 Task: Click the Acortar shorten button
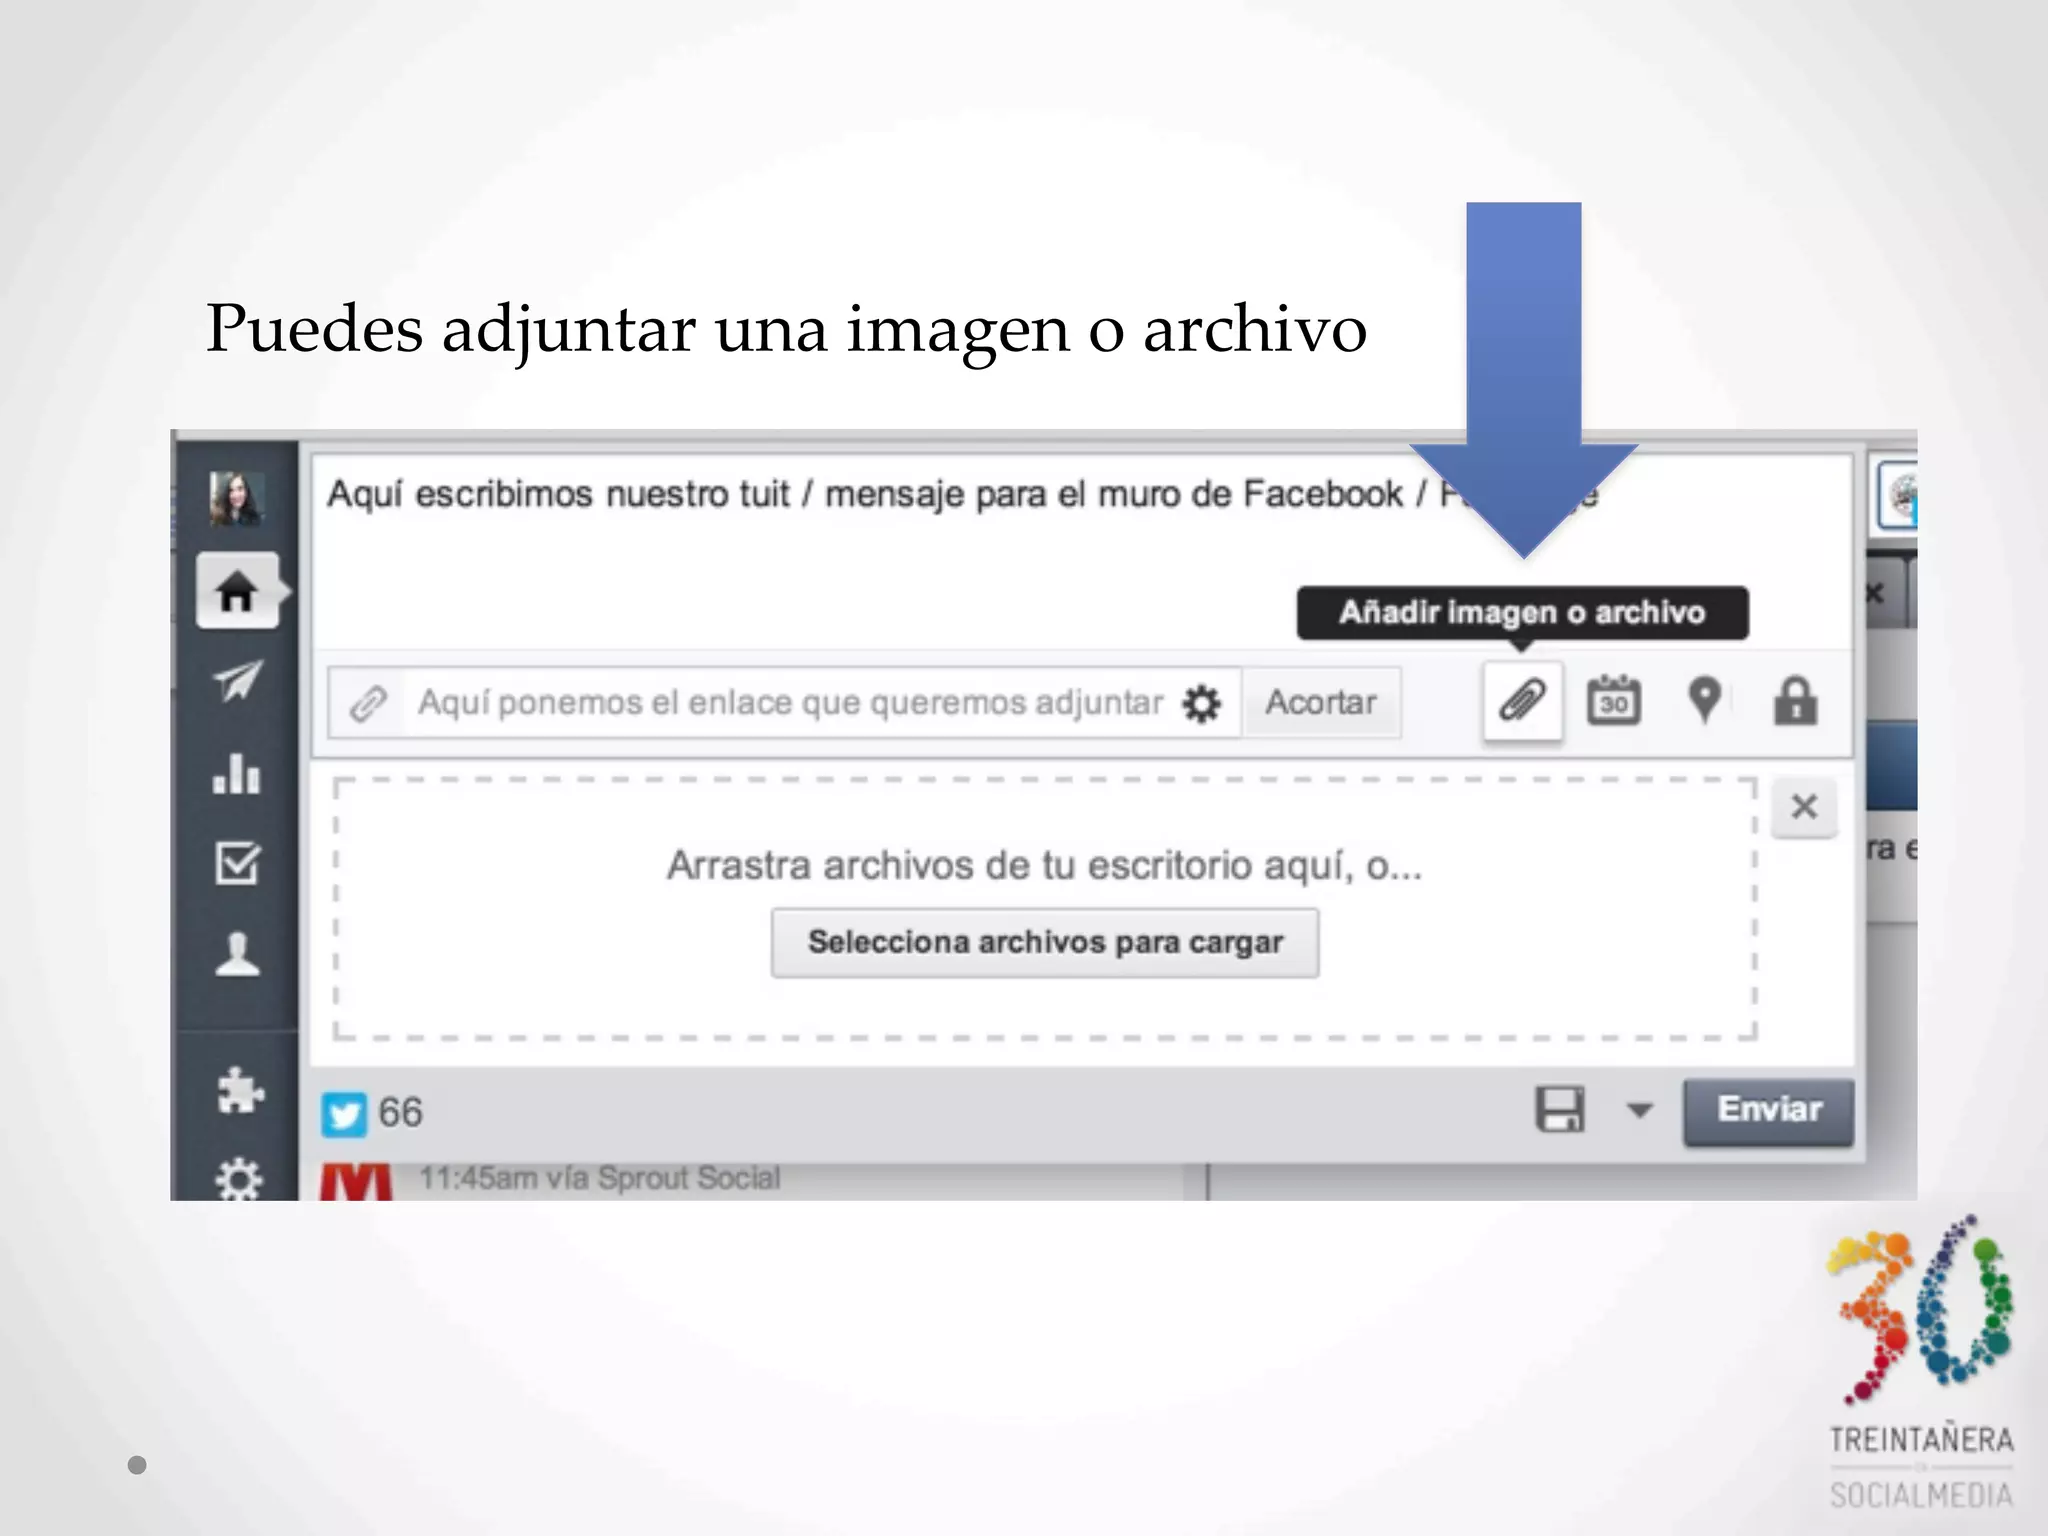click(1321, 703)
